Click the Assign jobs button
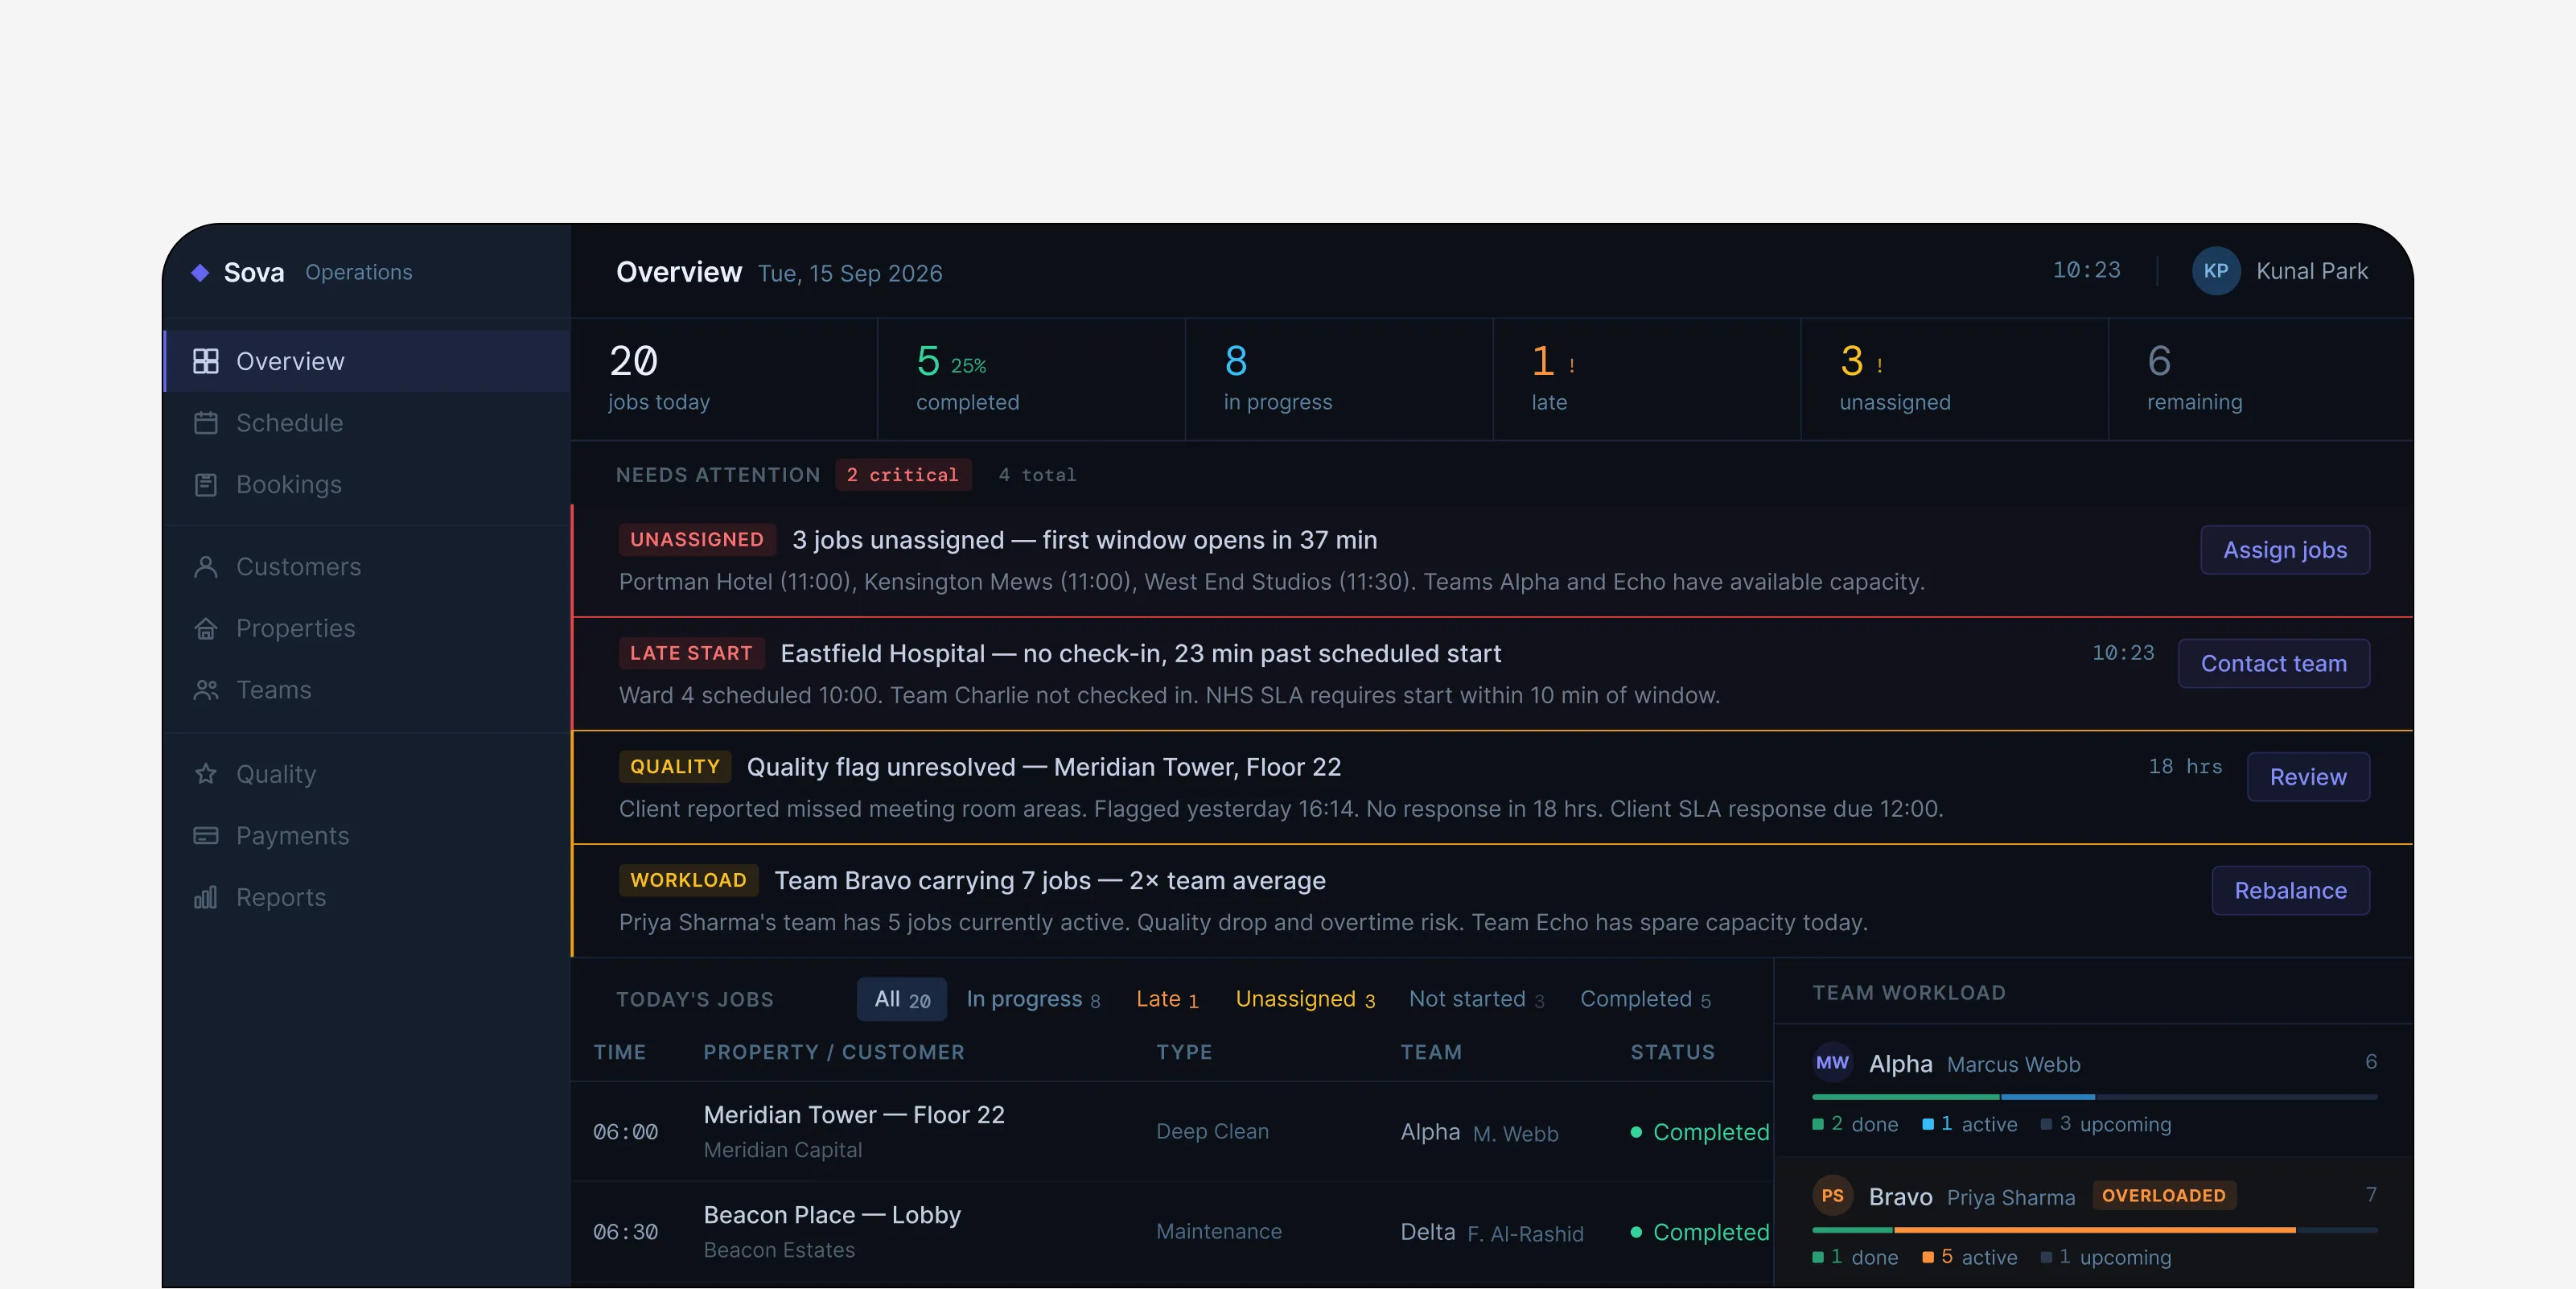Screen dimensions: 2576x1289 pyautogui.click(x=2284, y=550)
